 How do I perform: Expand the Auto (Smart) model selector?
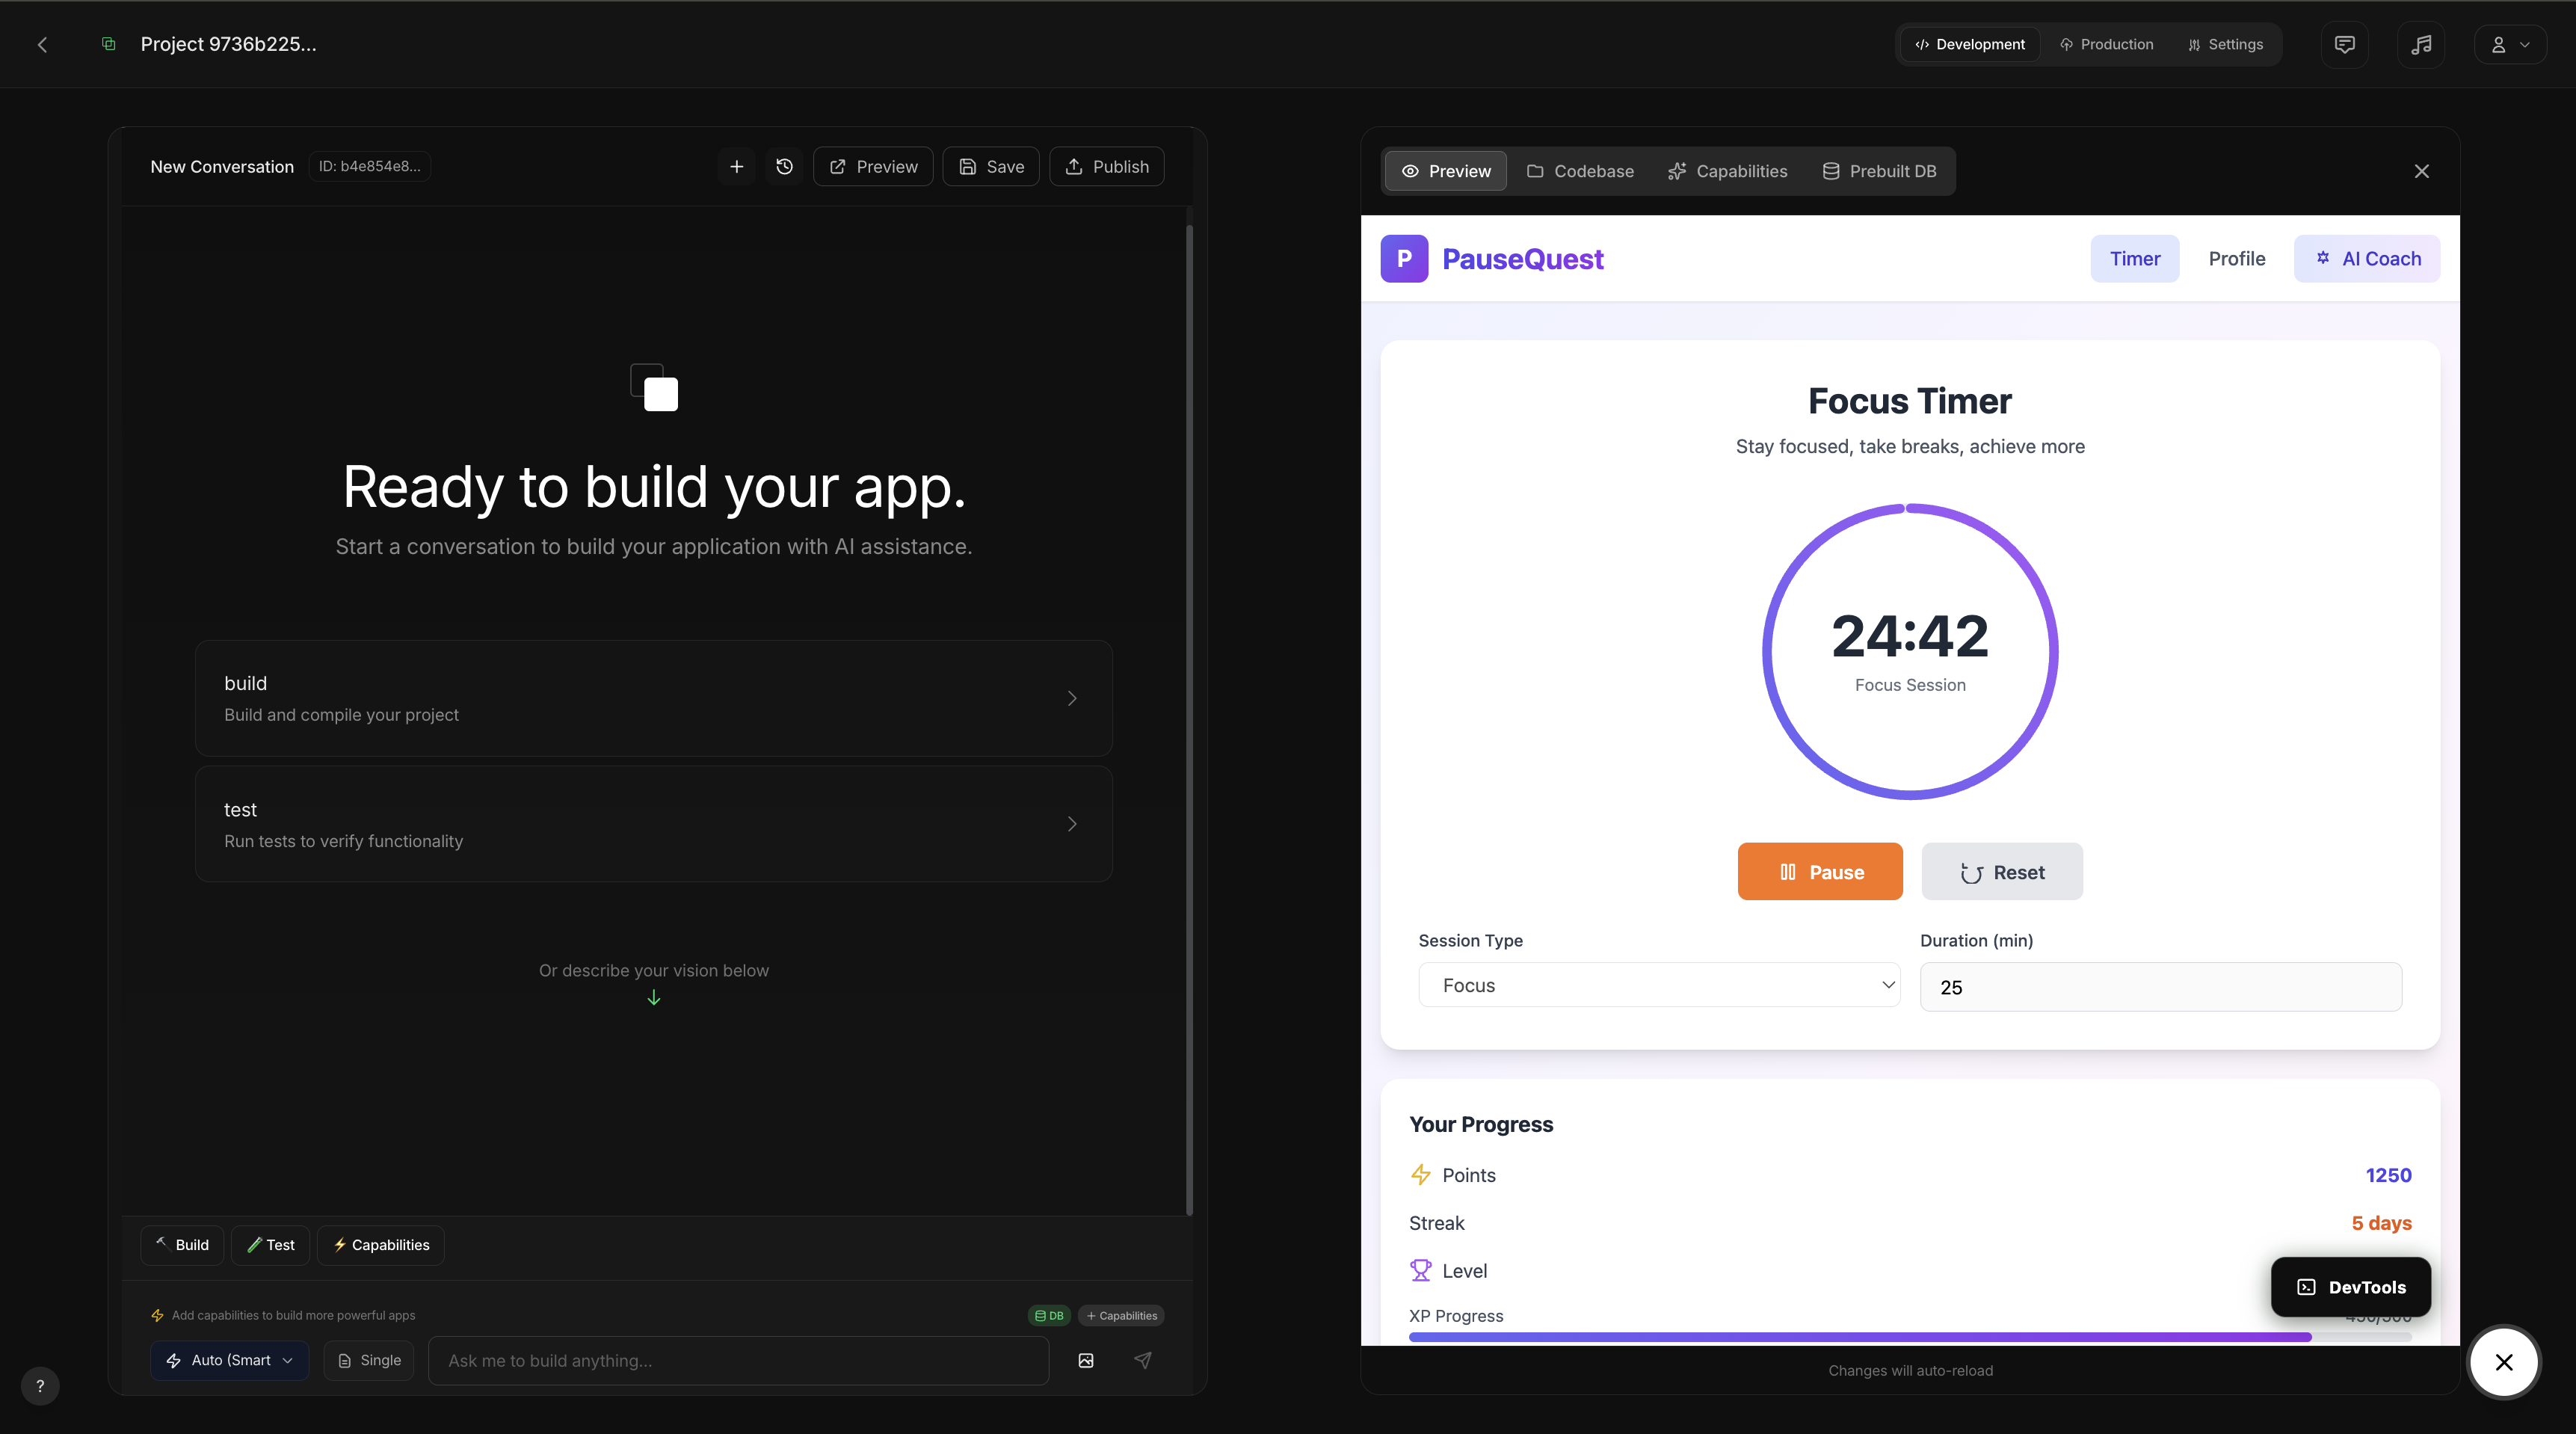(x=229, y=1360)
